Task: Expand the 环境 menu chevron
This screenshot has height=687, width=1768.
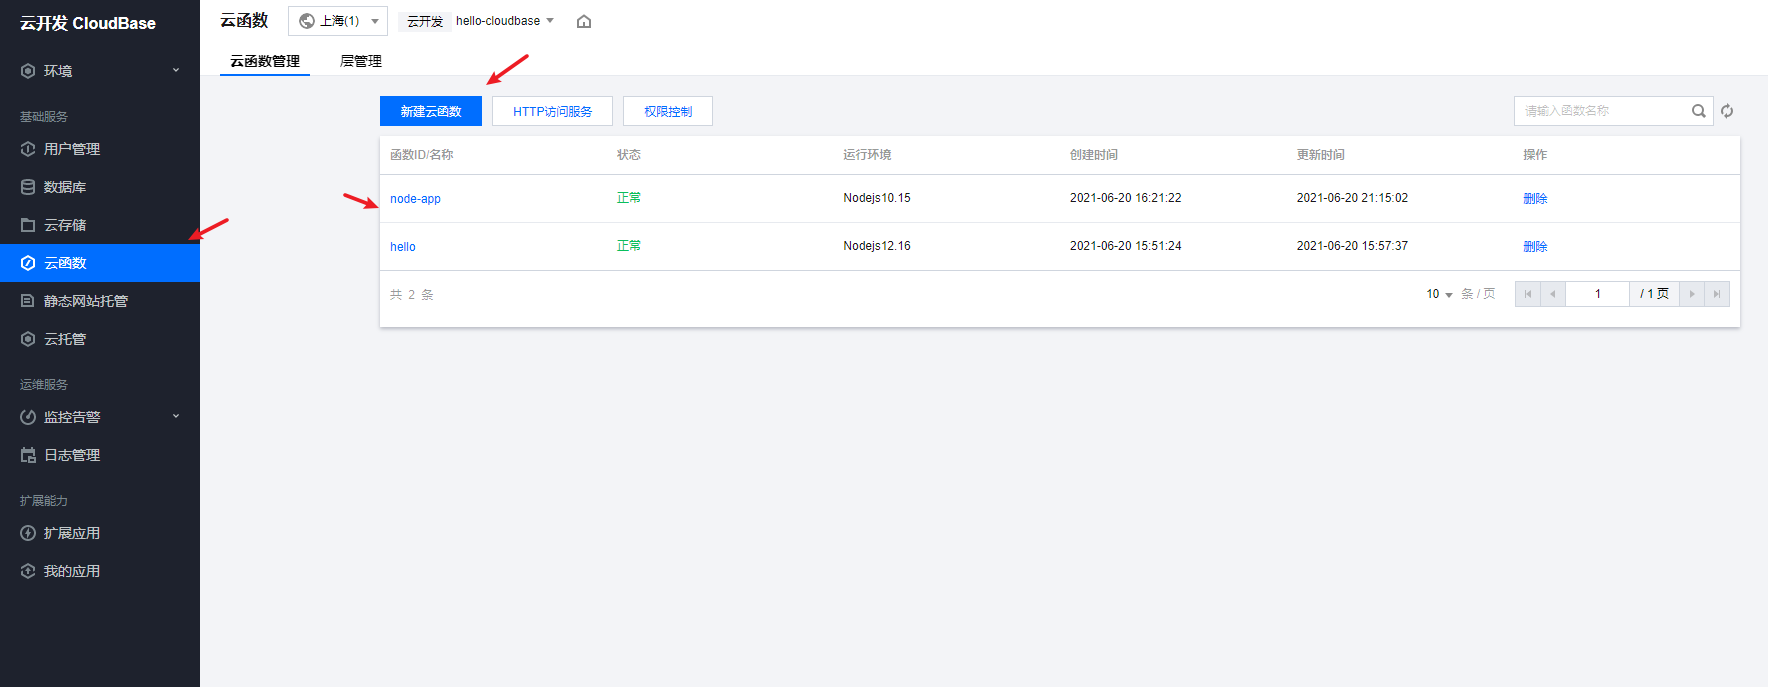Action: click(176, 70)
